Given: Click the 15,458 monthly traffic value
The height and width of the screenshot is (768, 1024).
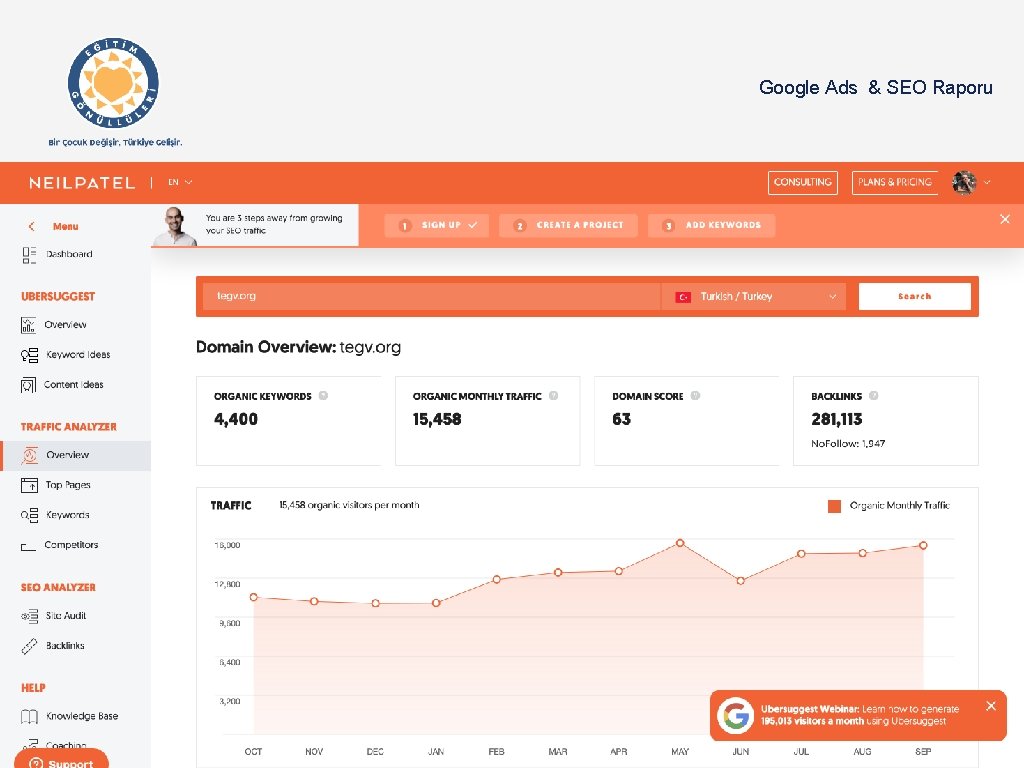Looking at the screenshot, I should coord(437,419).
